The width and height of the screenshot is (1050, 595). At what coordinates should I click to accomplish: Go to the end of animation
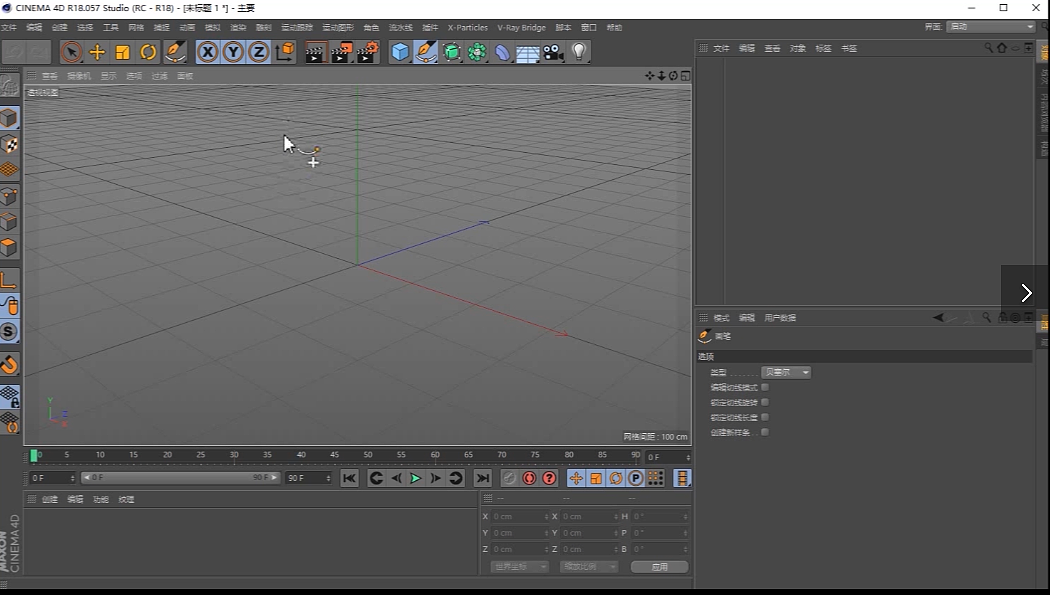point(482,478)
